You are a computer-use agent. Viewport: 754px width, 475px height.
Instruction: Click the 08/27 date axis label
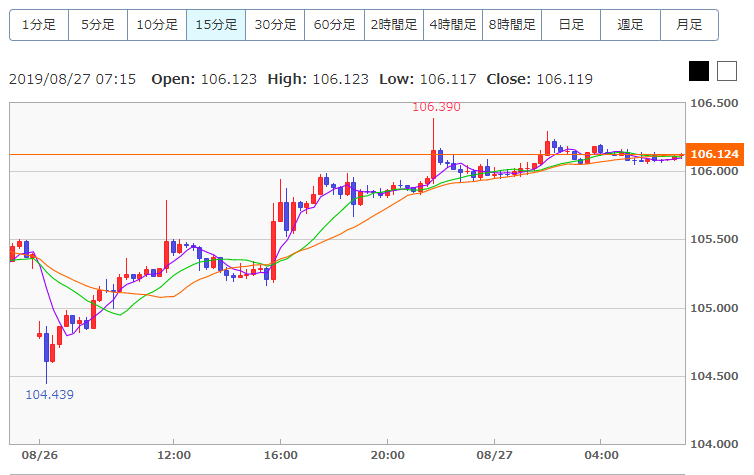point(494,455)
